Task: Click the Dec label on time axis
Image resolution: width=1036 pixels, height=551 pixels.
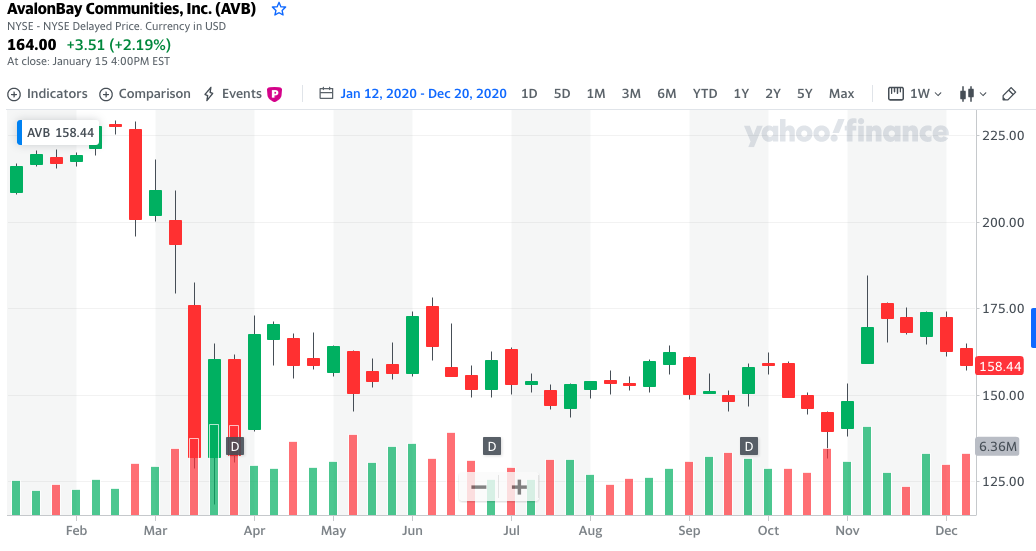Action: (x=946, y=531)
